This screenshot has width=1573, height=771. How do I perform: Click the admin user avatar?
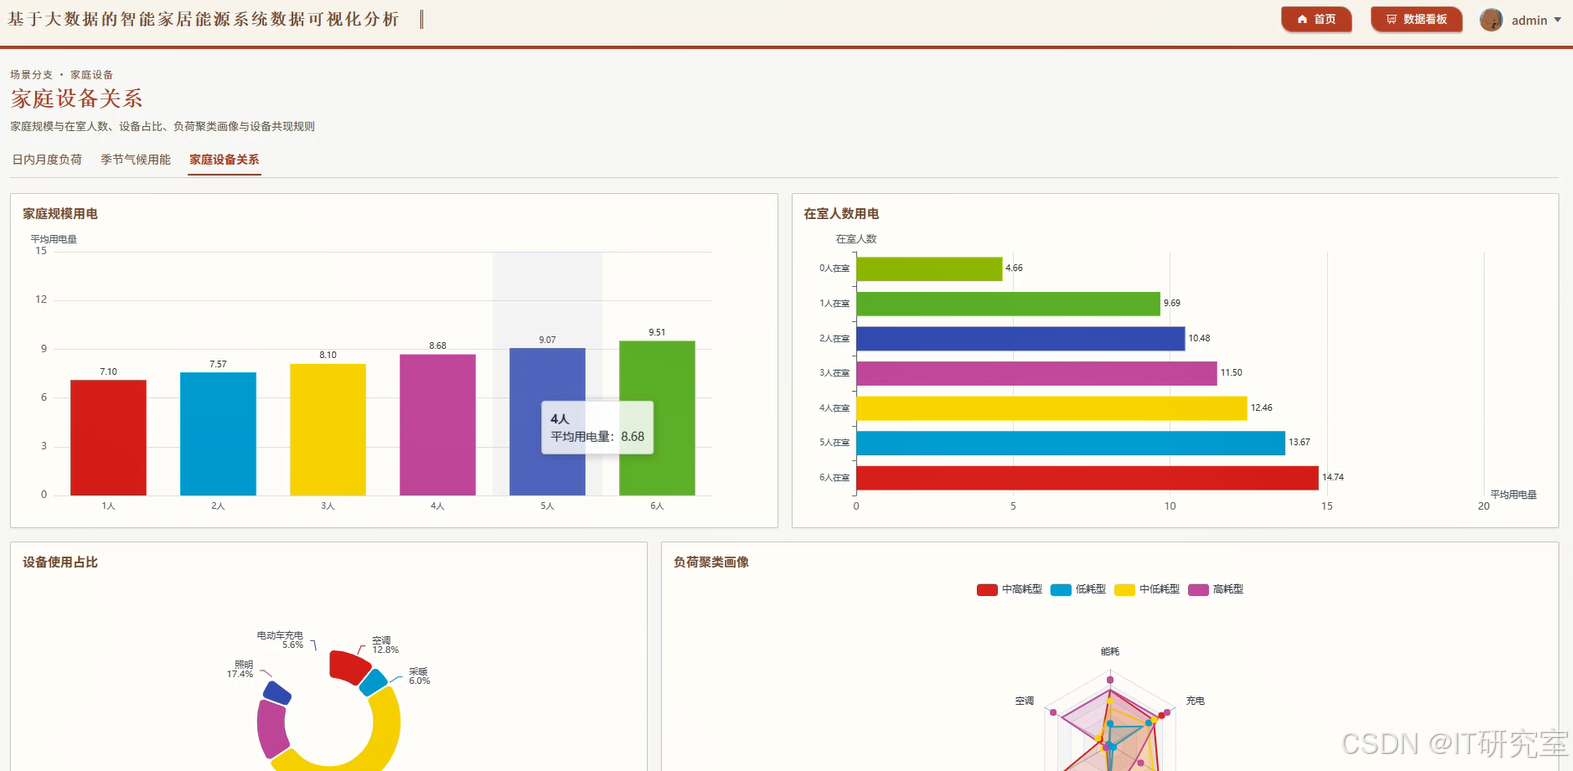coord(1491,20)
